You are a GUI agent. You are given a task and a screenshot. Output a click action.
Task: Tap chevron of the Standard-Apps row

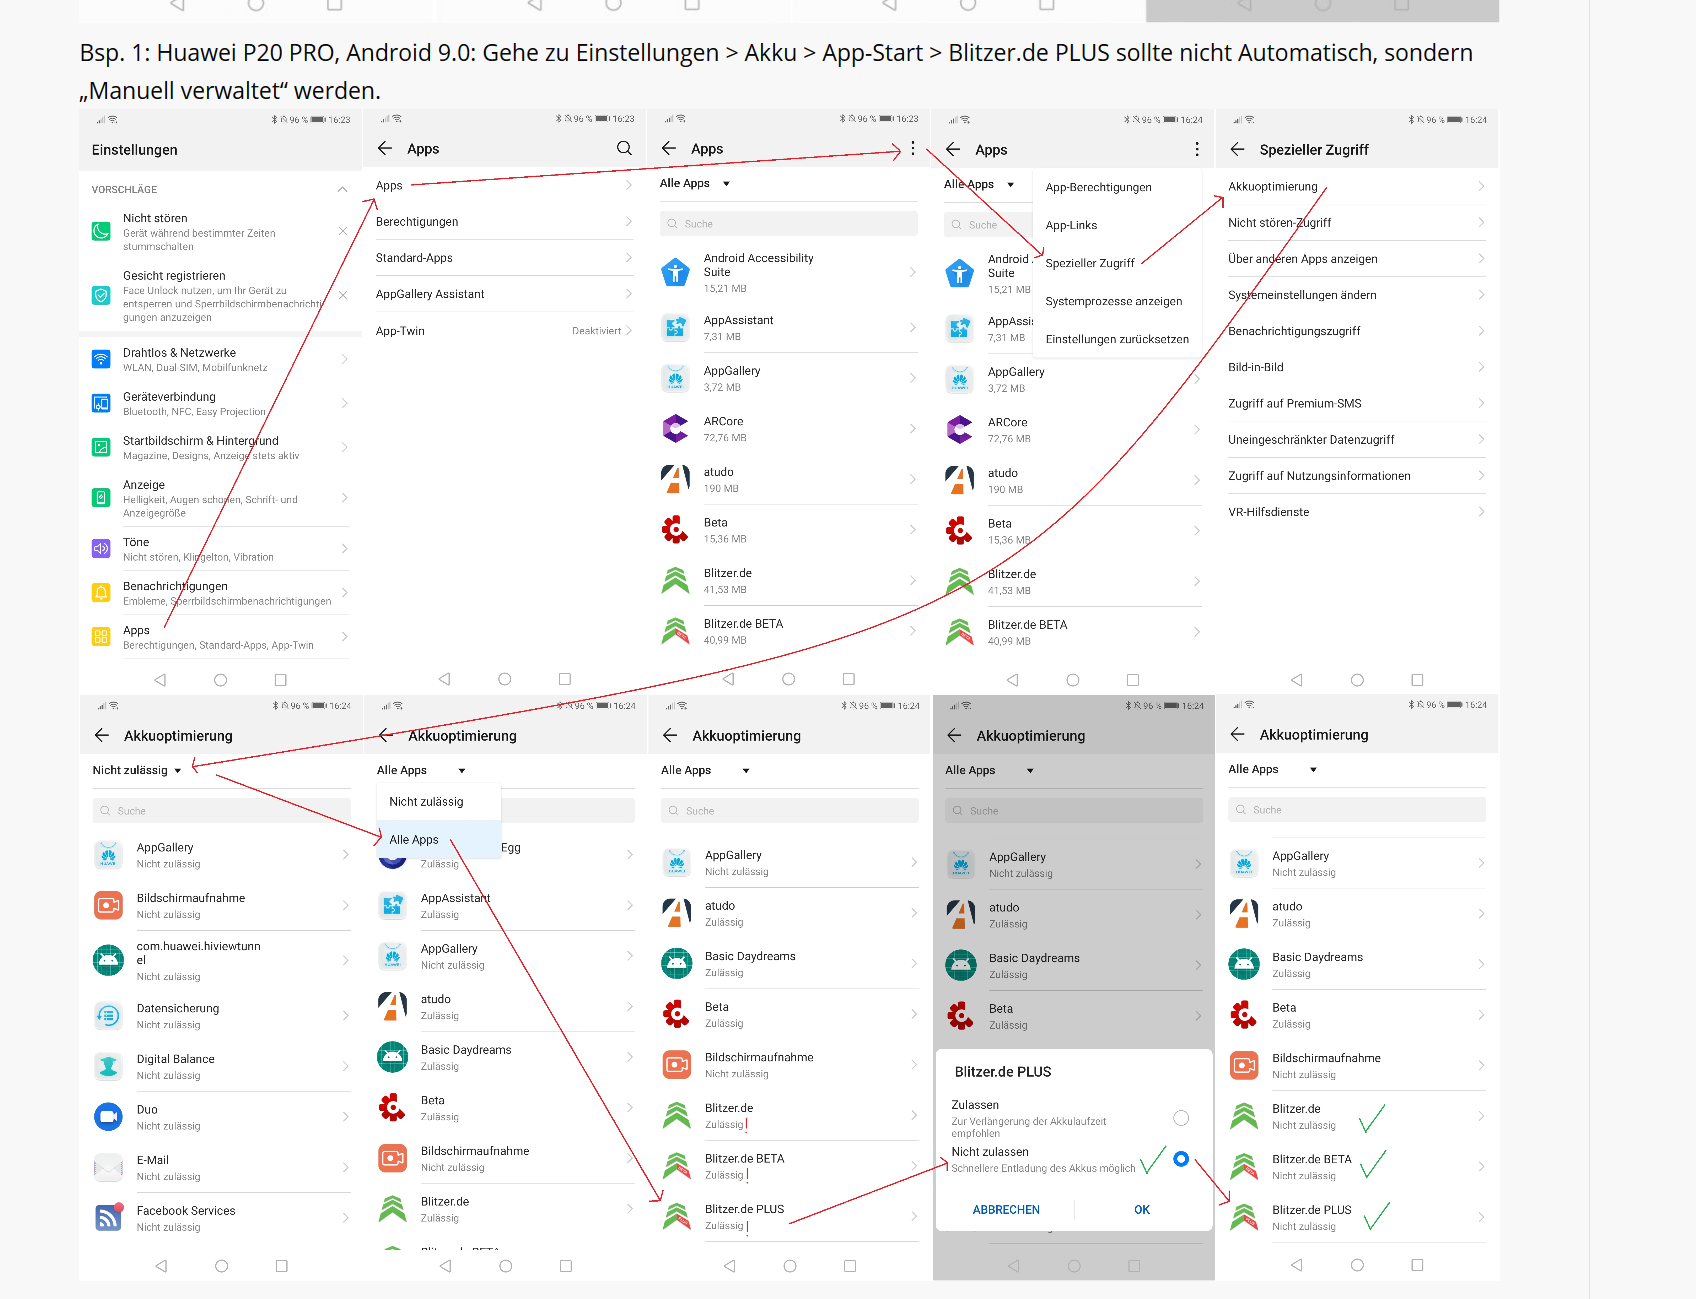(629, 257)
